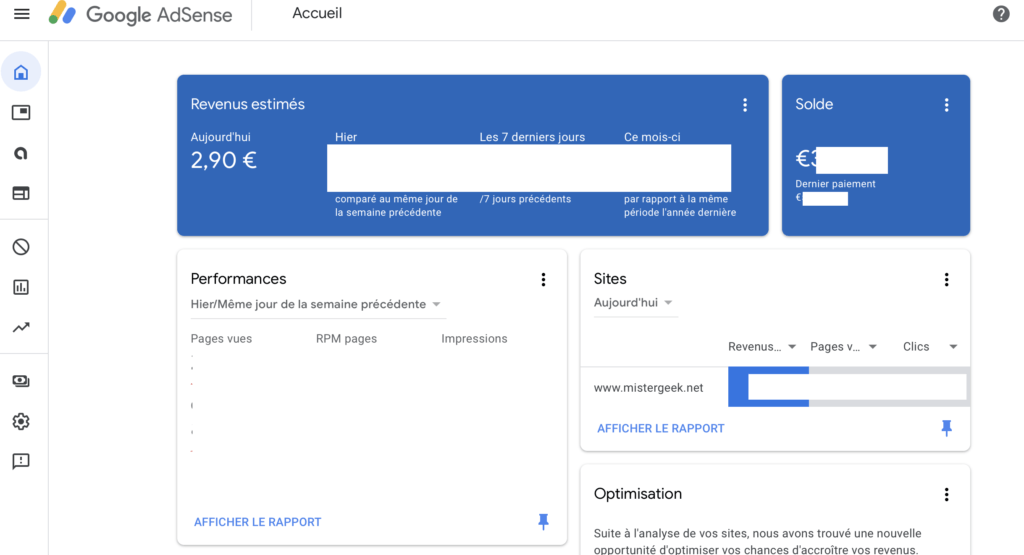
Task: Open the trending line optimization icon
Action: pyautogui.click(x=21, y=327)
